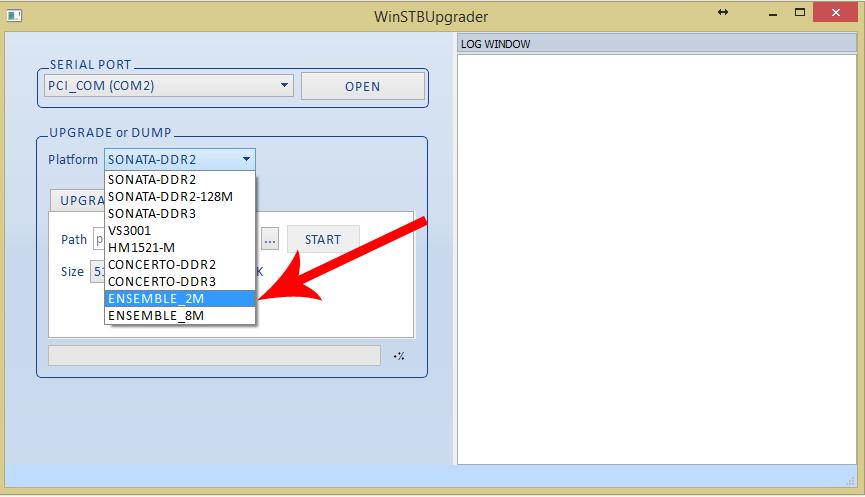
Task: Choose ENSEMBLE_8M platform option
Action: tap(180, 316)
